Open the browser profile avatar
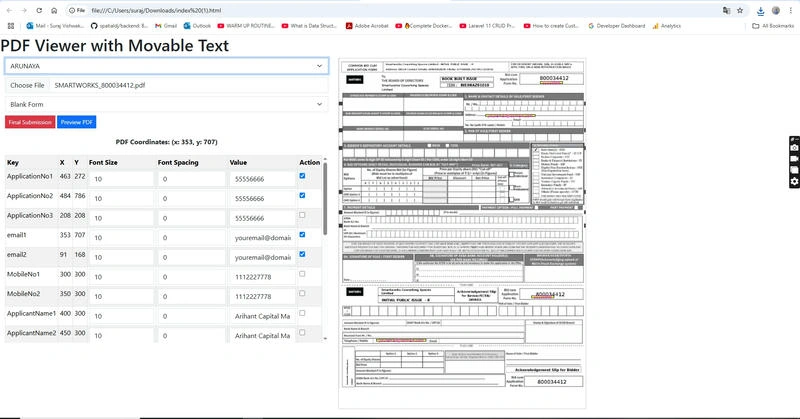 776,10
